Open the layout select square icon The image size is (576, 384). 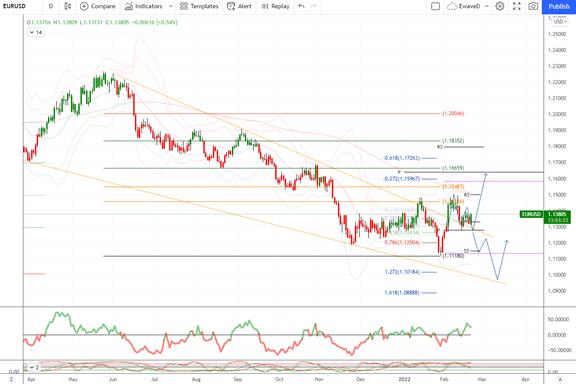[x=435, y=6]
